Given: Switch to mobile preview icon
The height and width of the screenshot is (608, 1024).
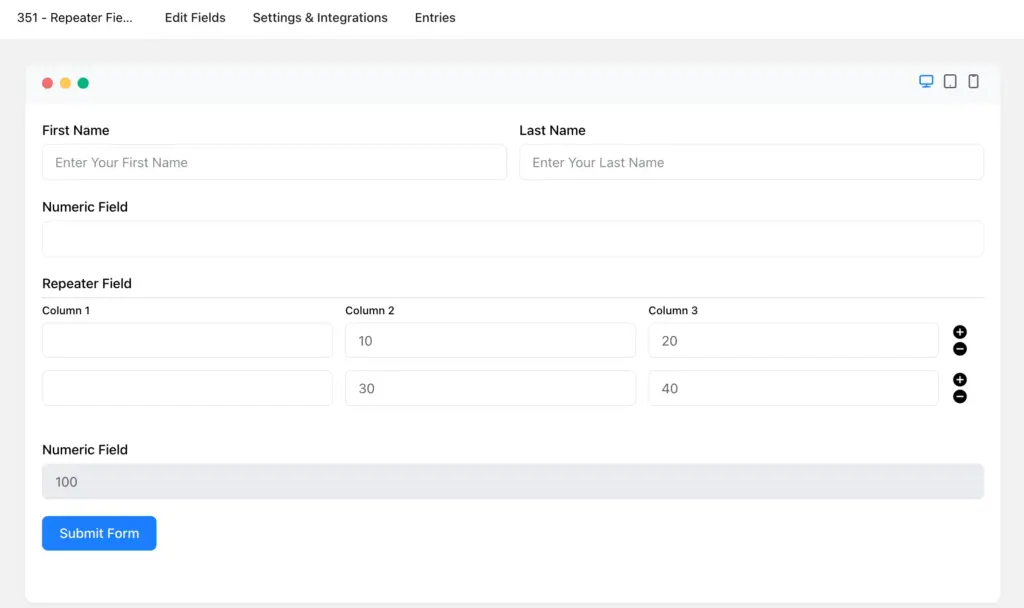Looking at the screenshot, I should pyautogui.click(x=973, y=82).
